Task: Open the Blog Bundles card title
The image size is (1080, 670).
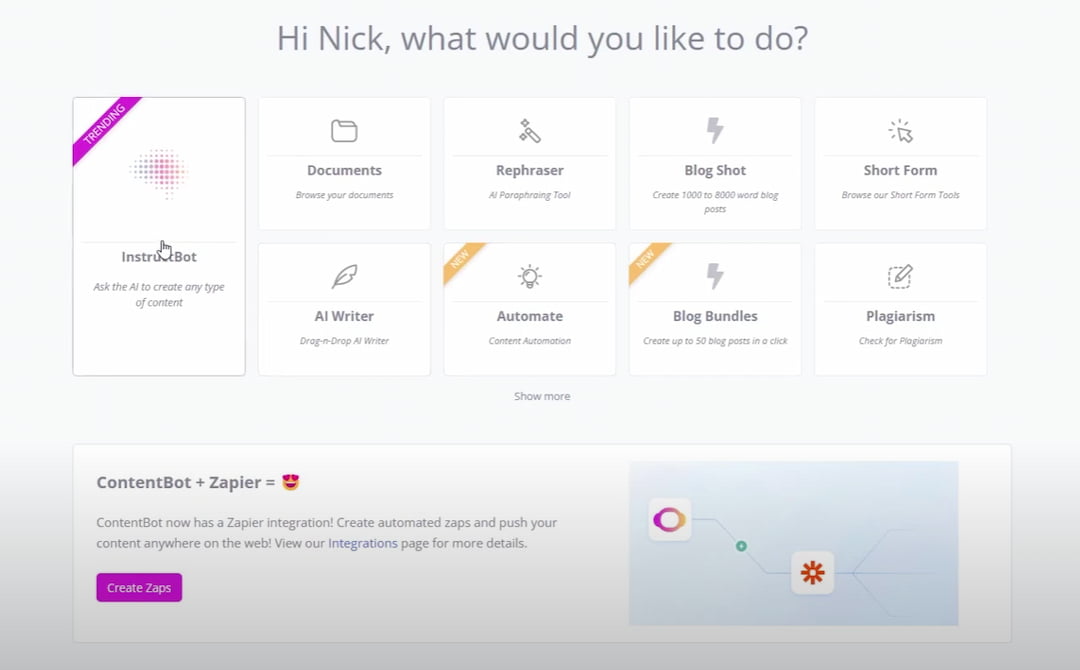Action: click(715, 316)
